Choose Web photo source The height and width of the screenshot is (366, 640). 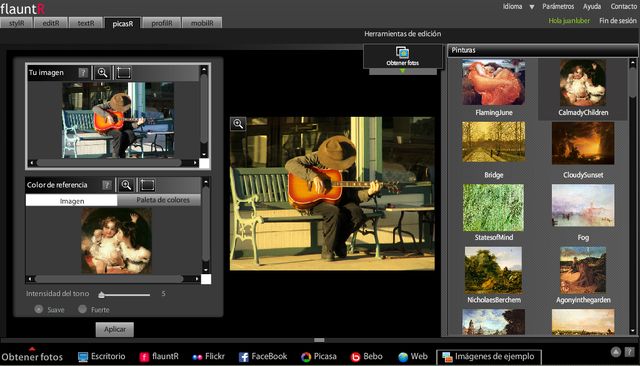413,357
